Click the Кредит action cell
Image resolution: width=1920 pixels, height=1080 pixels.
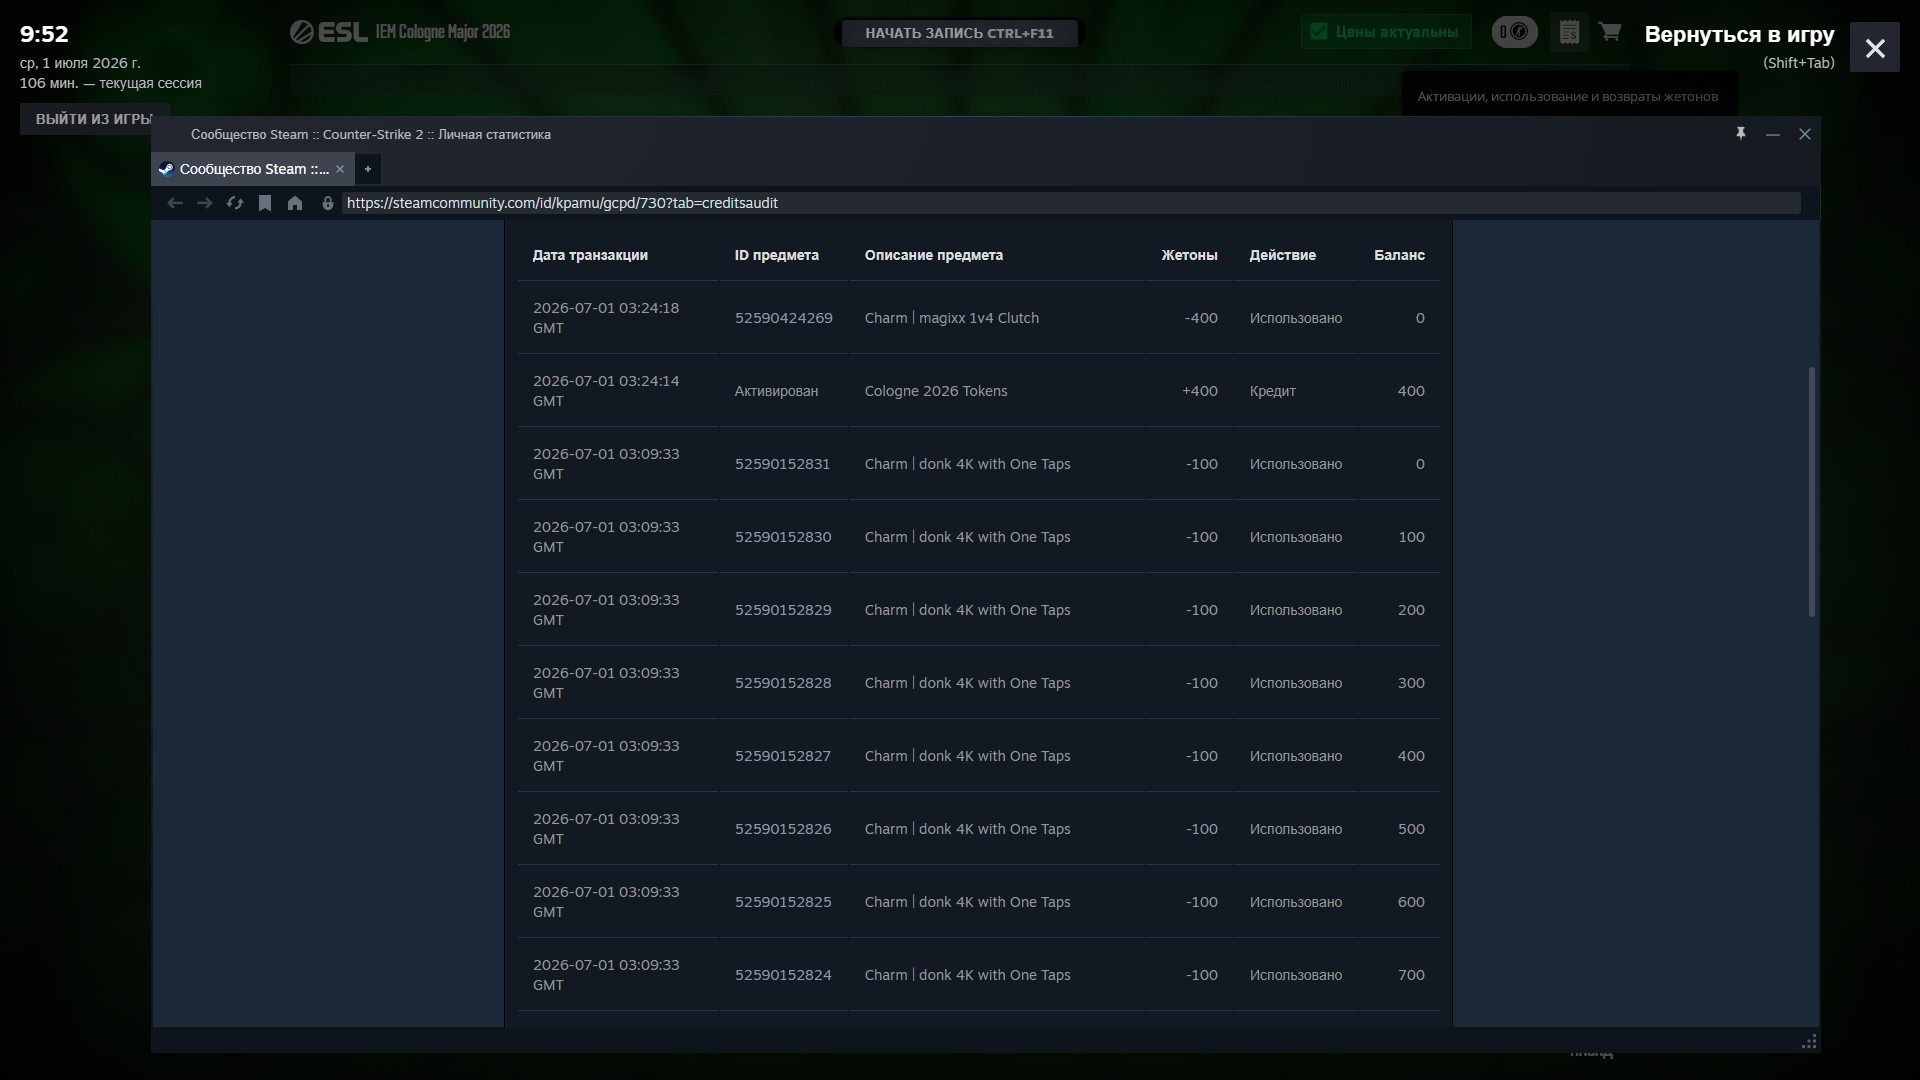click(x=1273, y=391)
